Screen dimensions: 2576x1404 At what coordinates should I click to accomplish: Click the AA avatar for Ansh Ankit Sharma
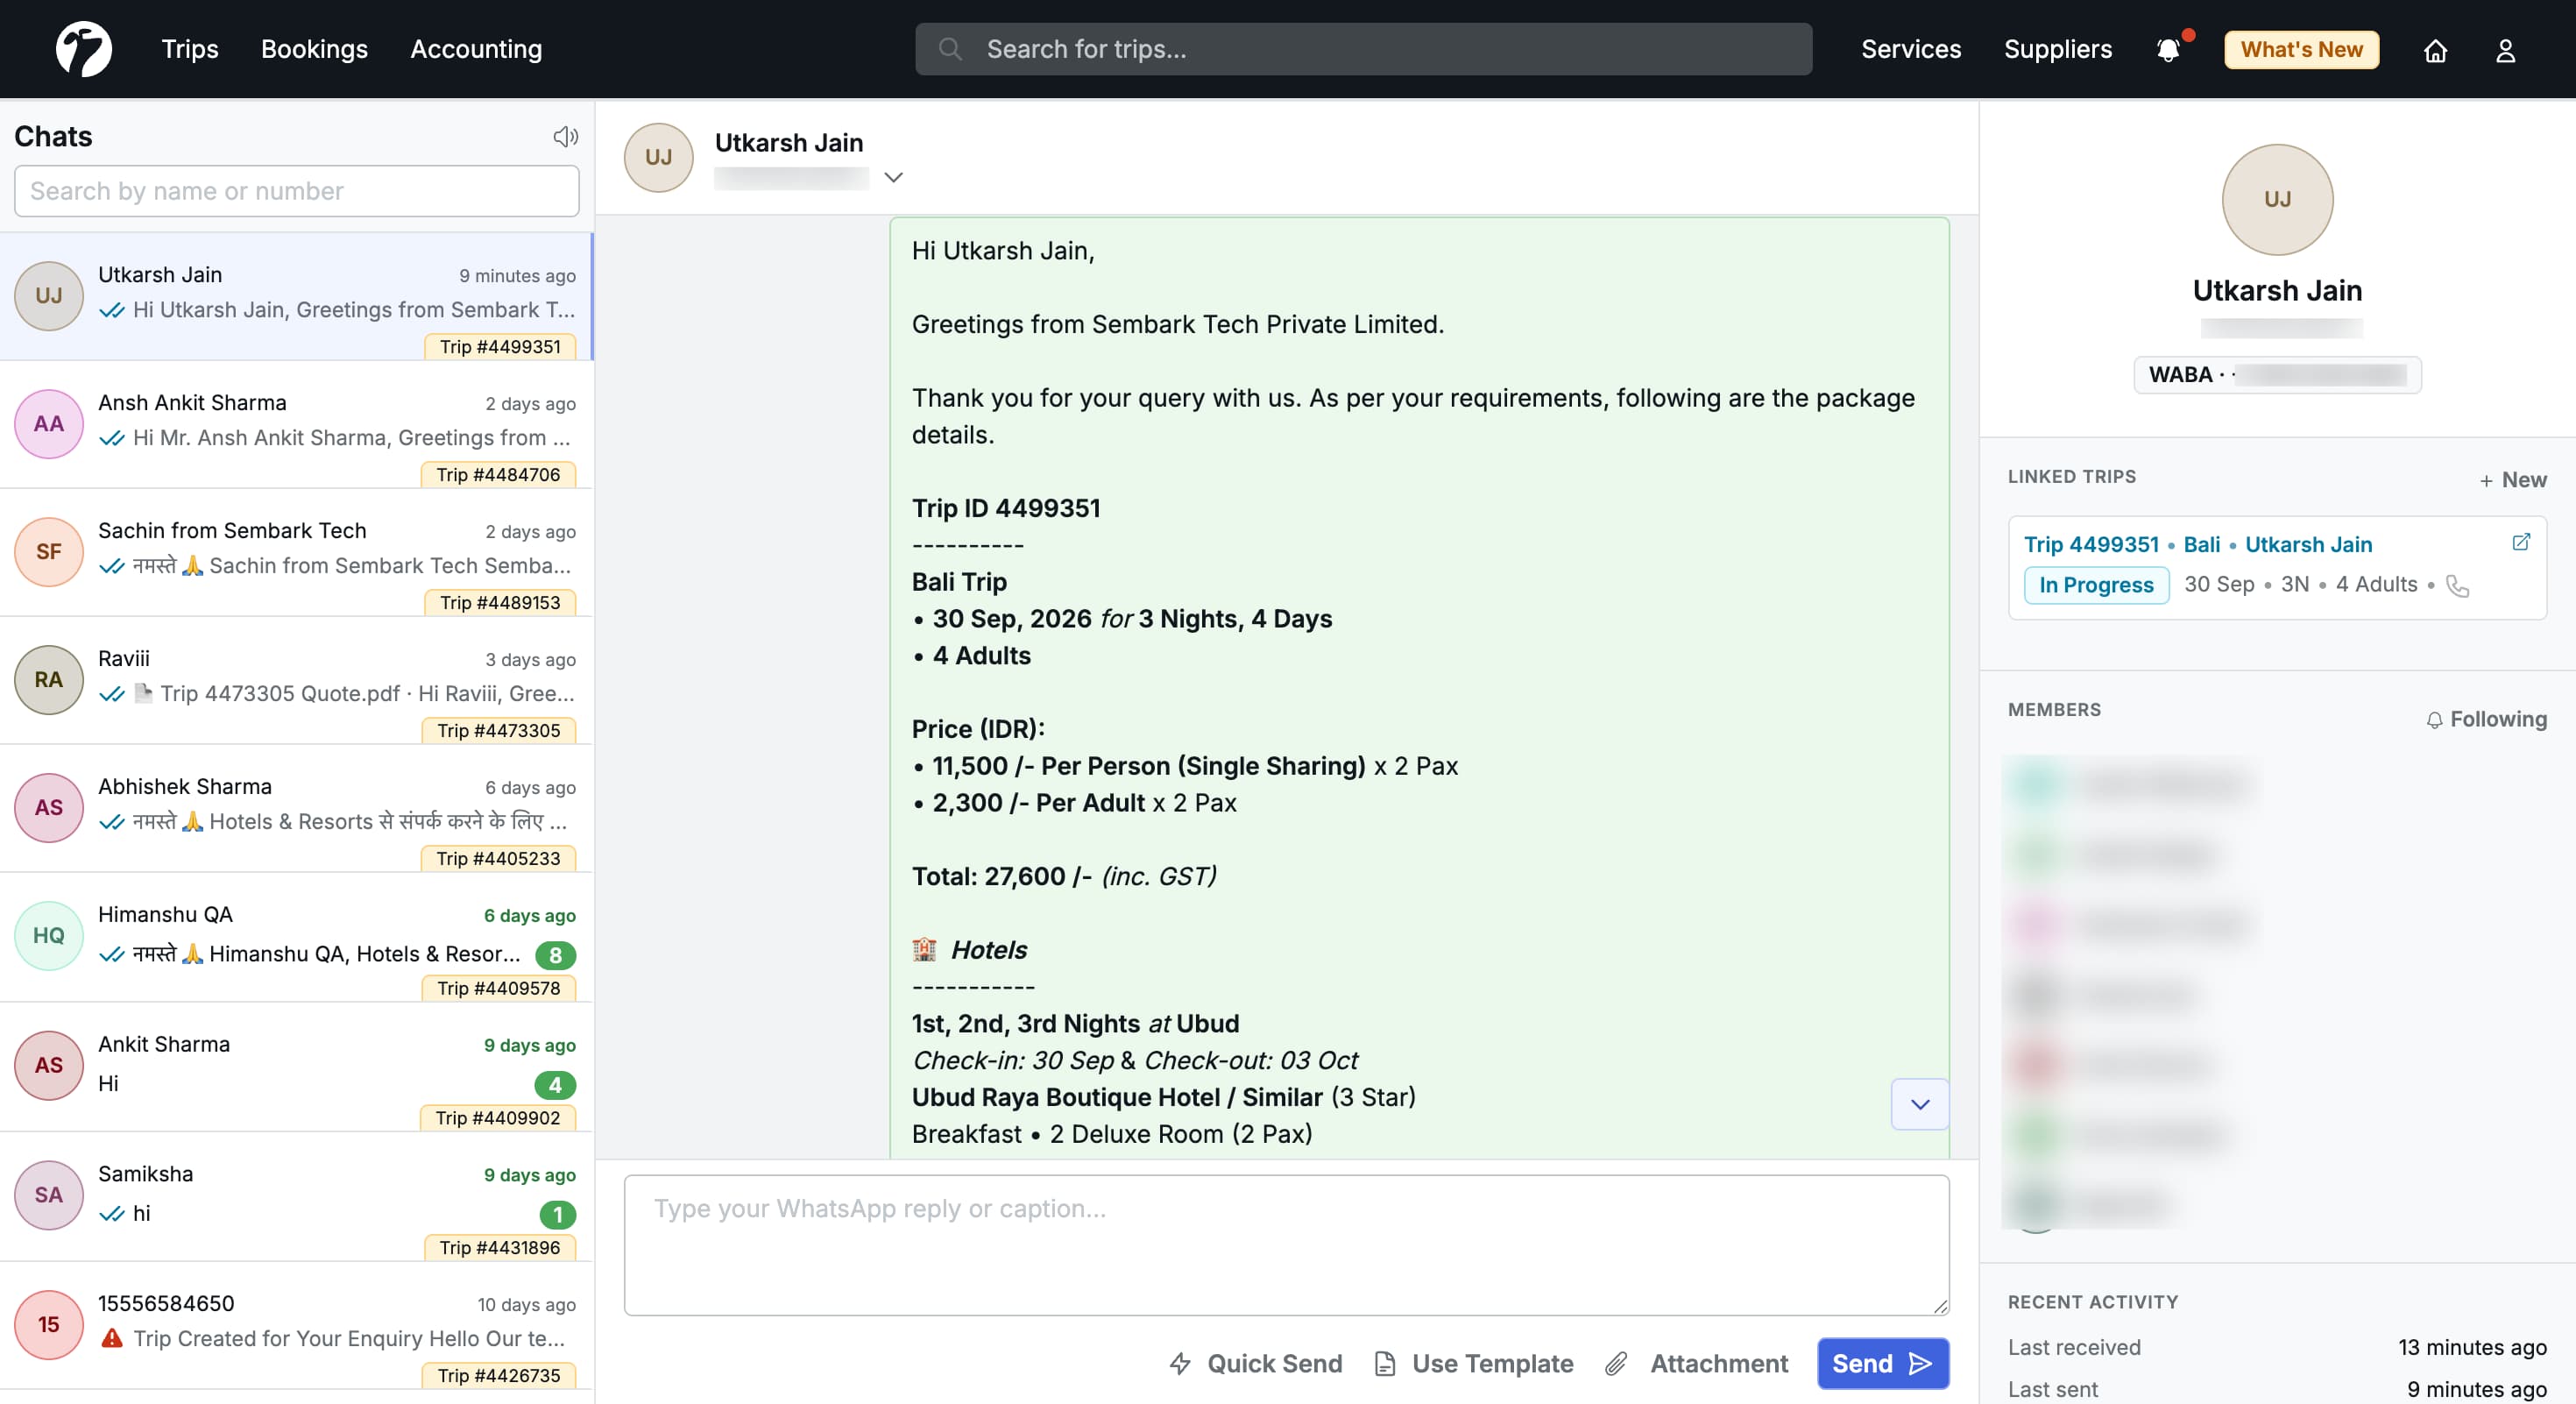[x=48, y=423]
